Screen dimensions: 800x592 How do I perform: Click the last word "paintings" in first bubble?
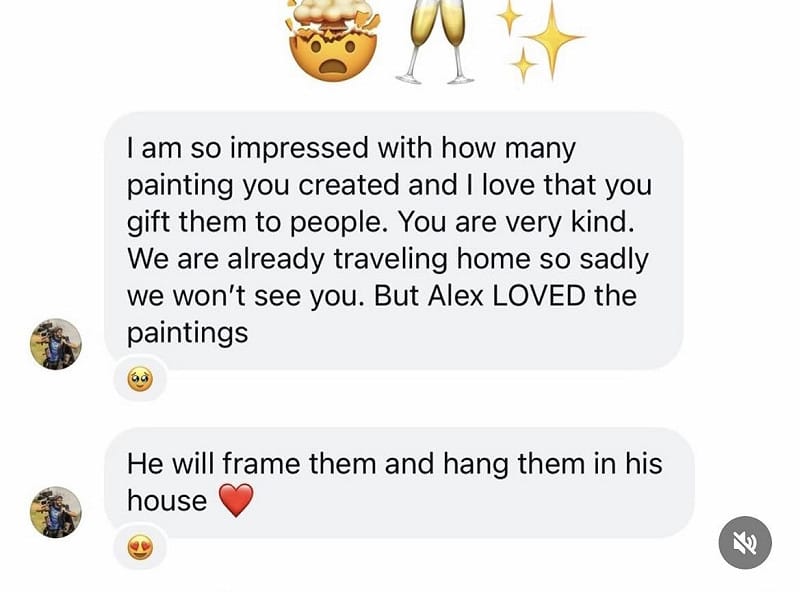tap(187, 332)
